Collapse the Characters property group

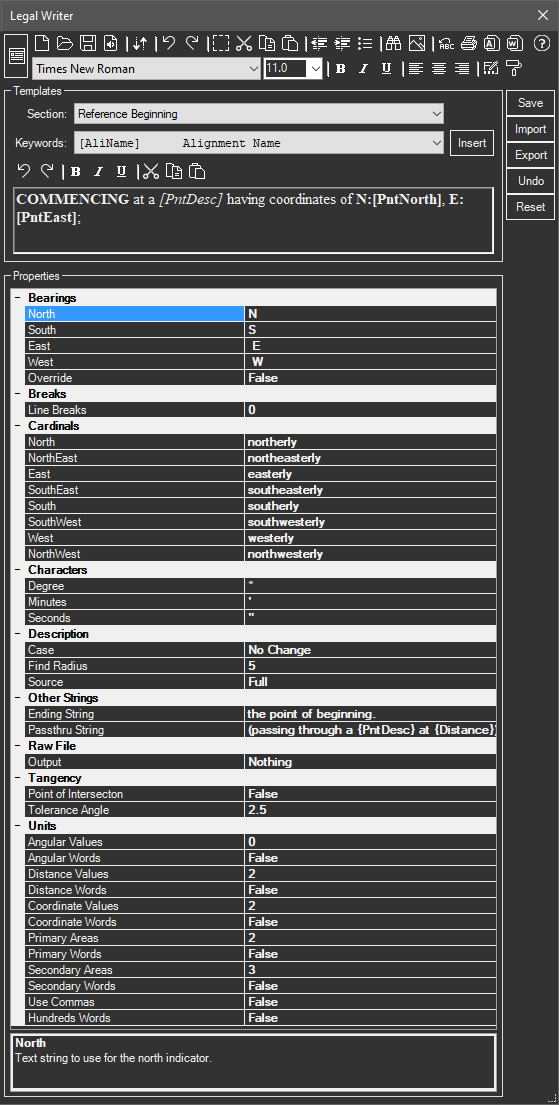pos(18,569)
